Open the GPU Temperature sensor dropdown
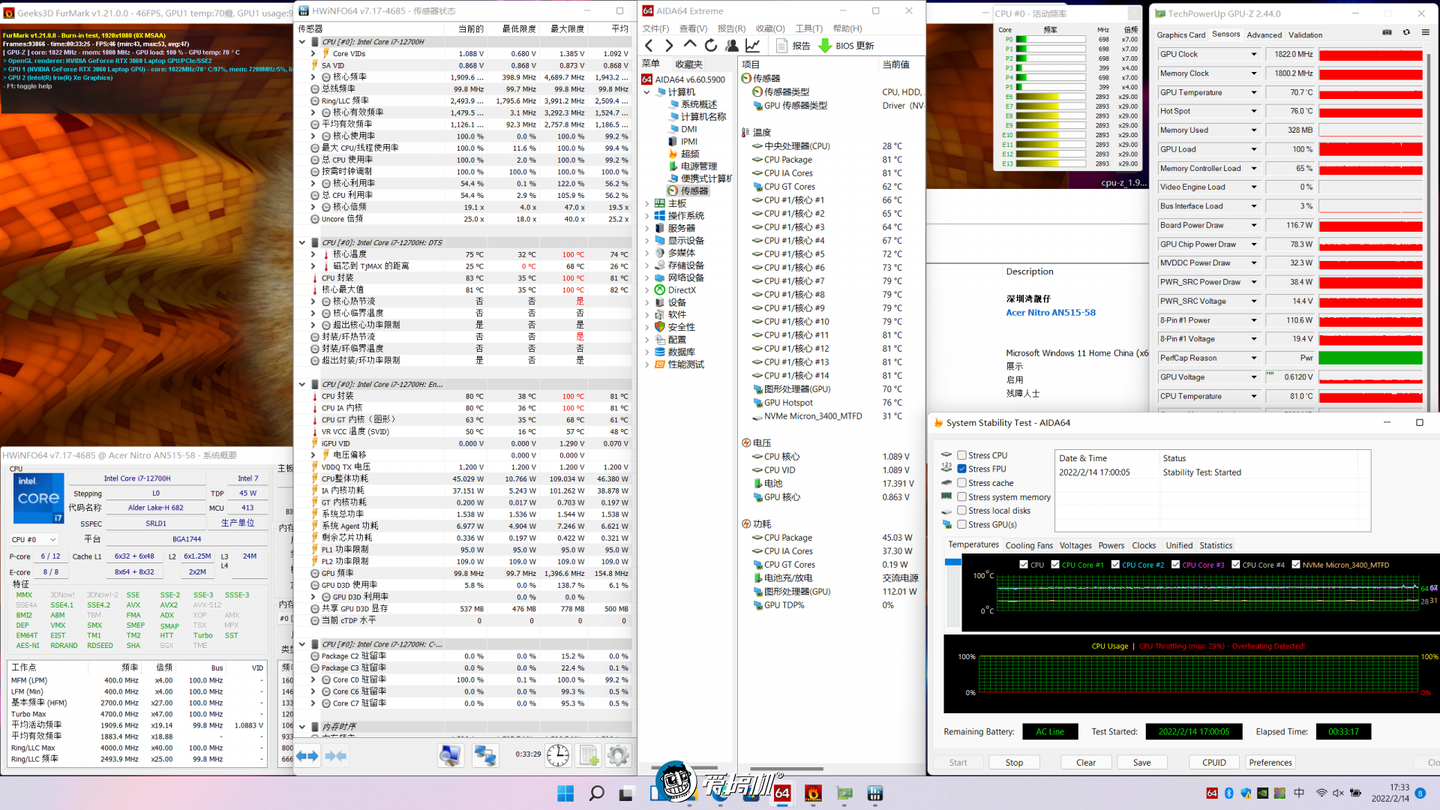The width and height of the screenshot is (1440, 810). [1254, 92]
